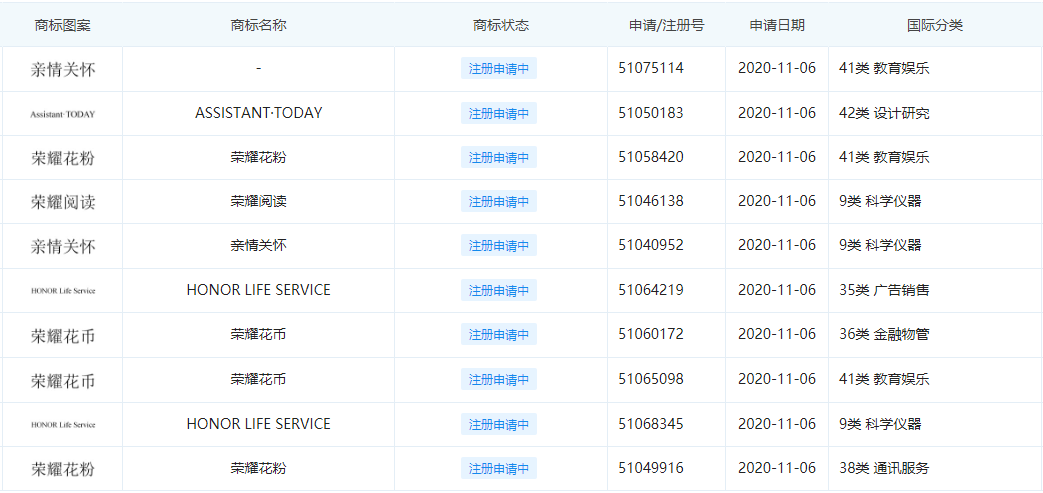Image resolution: width=1043 pixels, height=493 pixels.
Task: Open 亲情关怀 trademark image in row 51075114
Action: click(63, 69)
